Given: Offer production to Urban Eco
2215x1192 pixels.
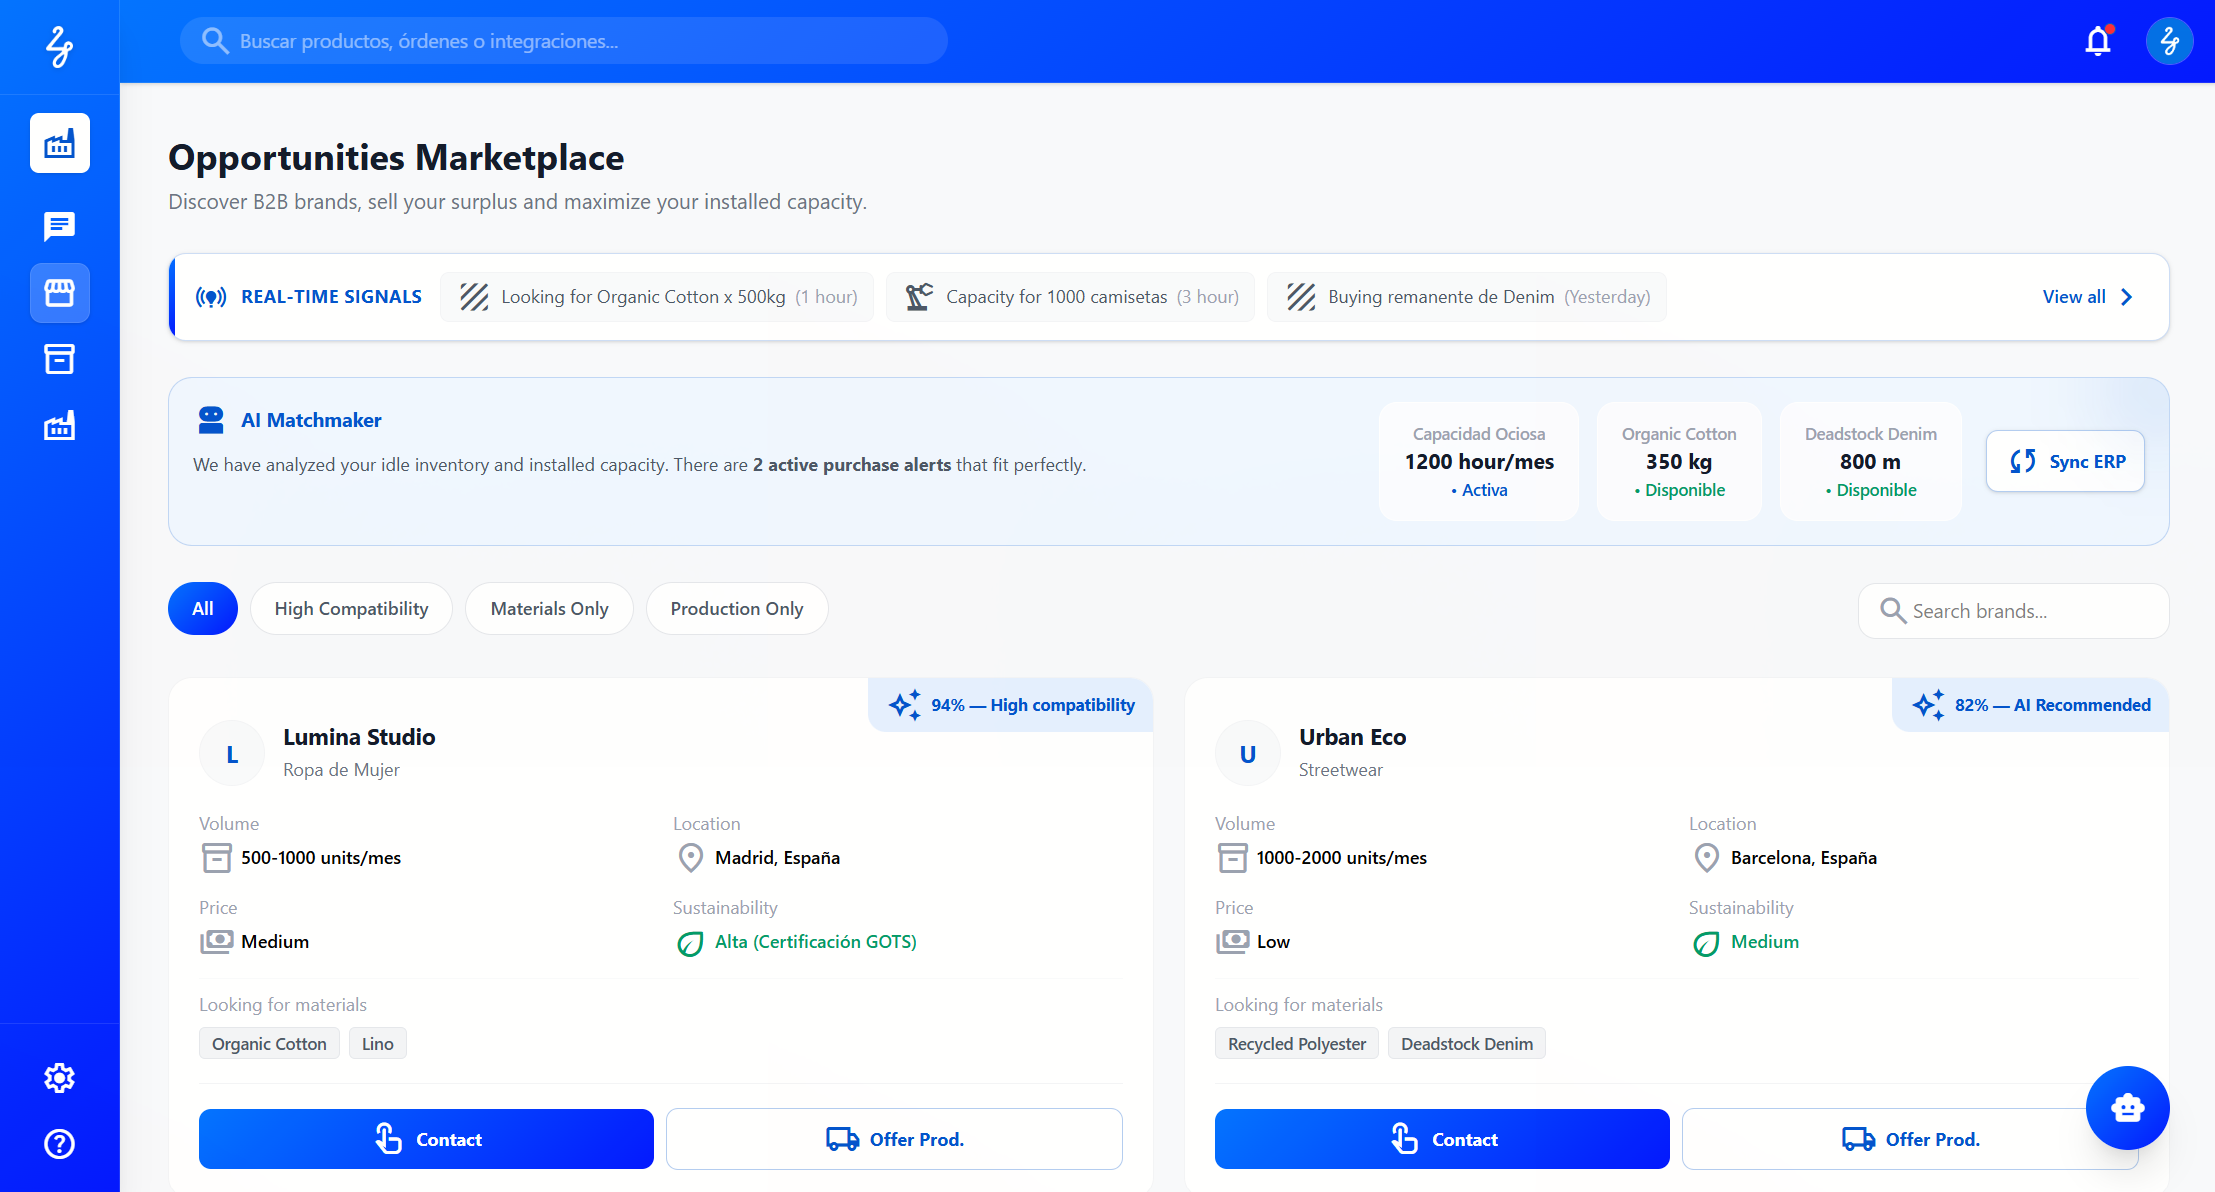Looking at the screenshot, I should tap(1910, 1139).
